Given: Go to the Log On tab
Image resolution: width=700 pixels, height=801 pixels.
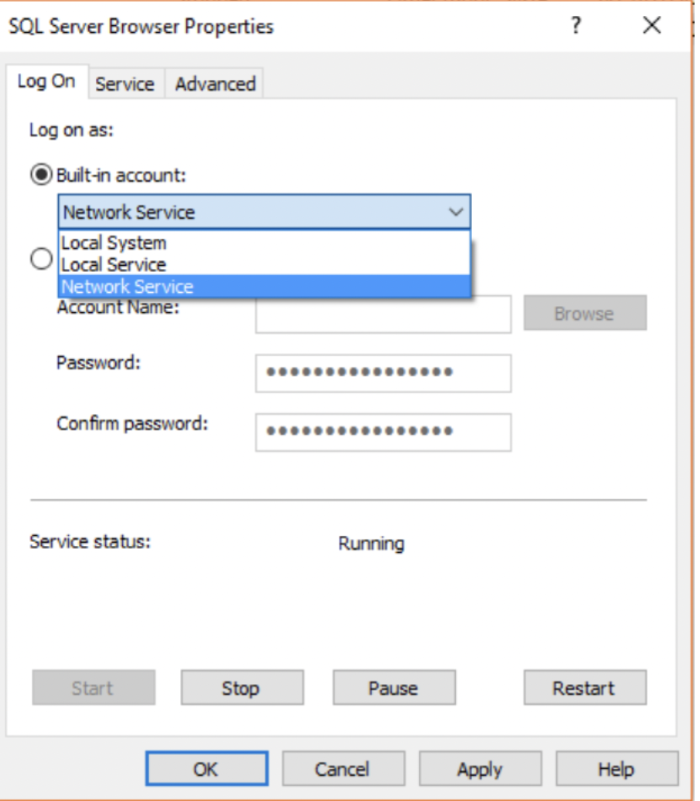Looking at the screenshot, I should (46, 81).
